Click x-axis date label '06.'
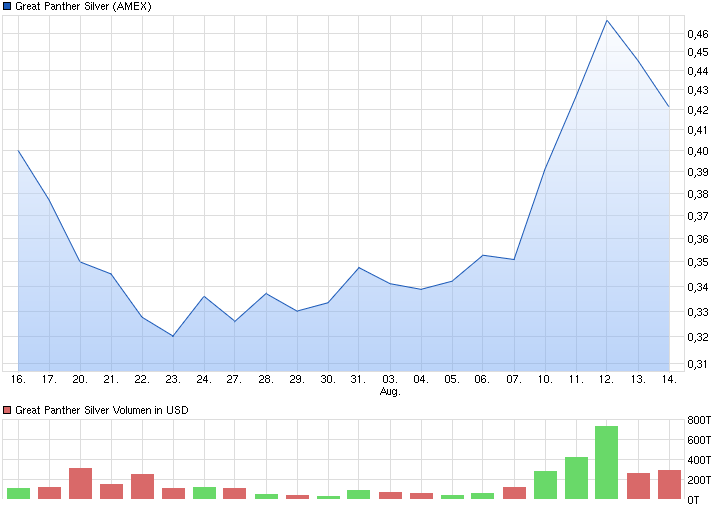The width and height of the screenshot is (726, 508). point(482,379)
